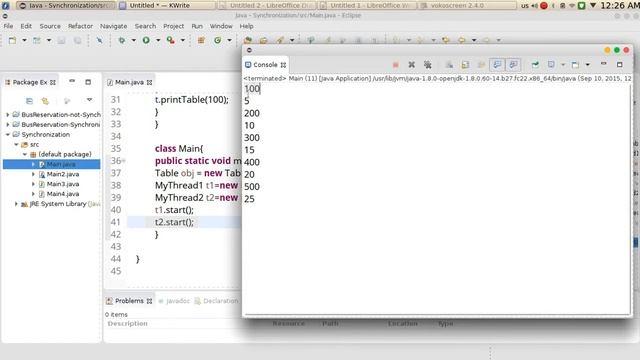Select Main4.java in Package Explorer
The width and height of the screenshot is (640, 360).
pos(63,194)
